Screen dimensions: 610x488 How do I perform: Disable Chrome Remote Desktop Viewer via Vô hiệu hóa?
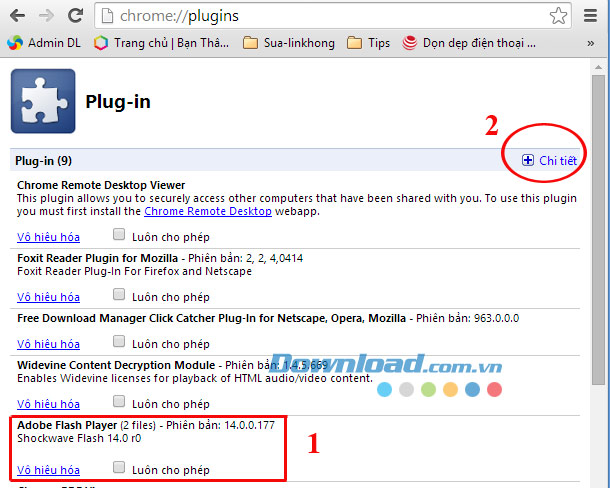point(48,237)
